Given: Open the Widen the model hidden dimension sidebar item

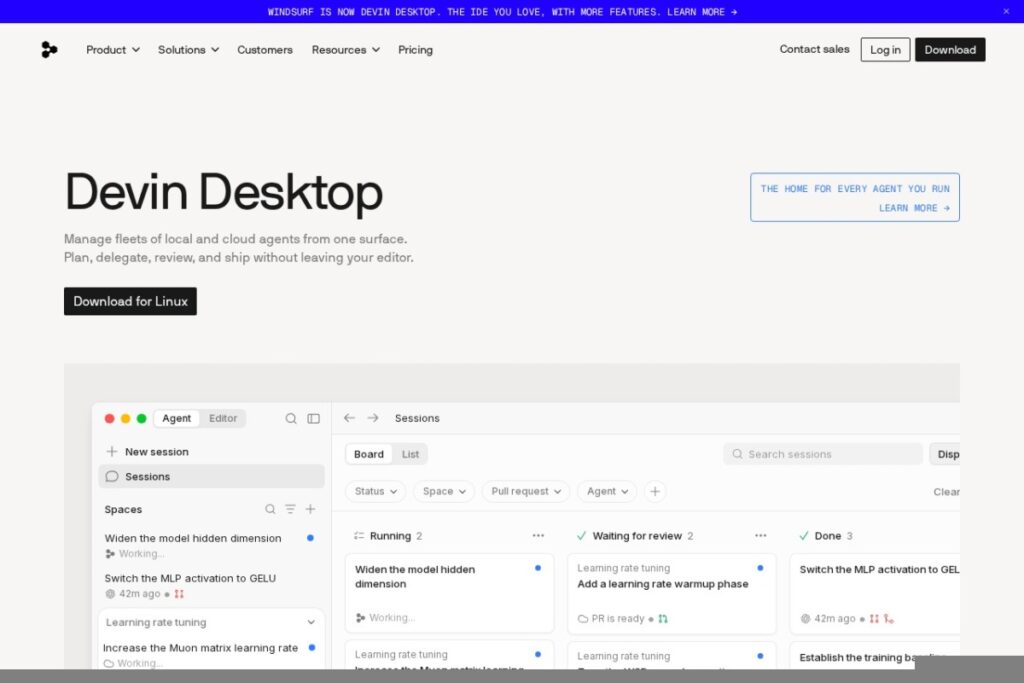Looking at the screenshot, I should click(209, 545).
